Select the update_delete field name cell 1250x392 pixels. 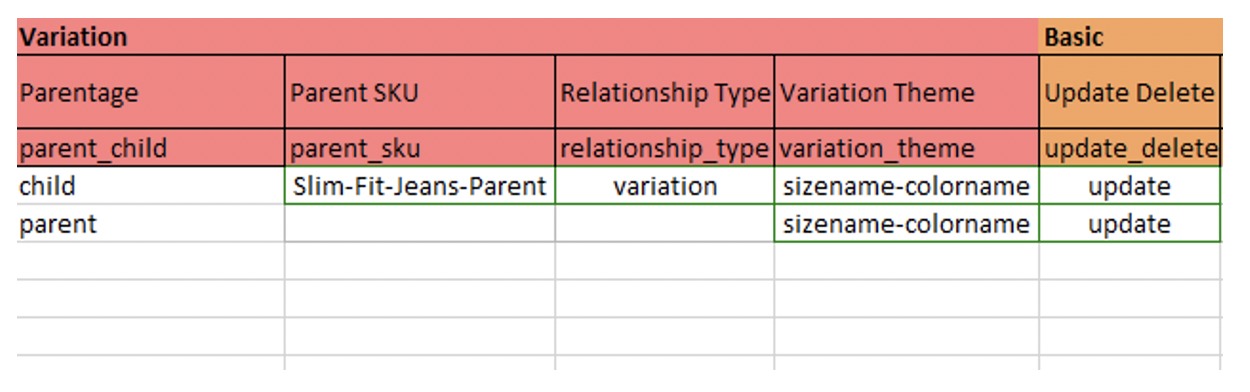(x=1130, y=148)
